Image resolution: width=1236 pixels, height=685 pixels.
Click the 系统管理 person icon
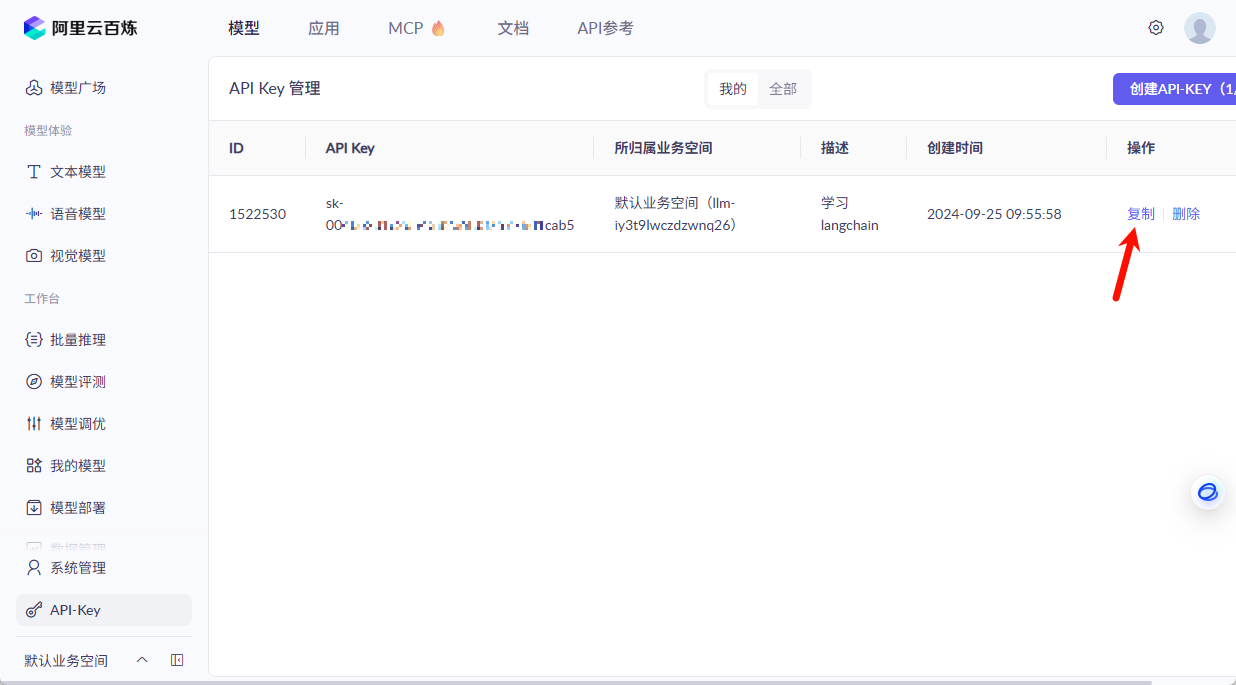click(x=34, y=568)
